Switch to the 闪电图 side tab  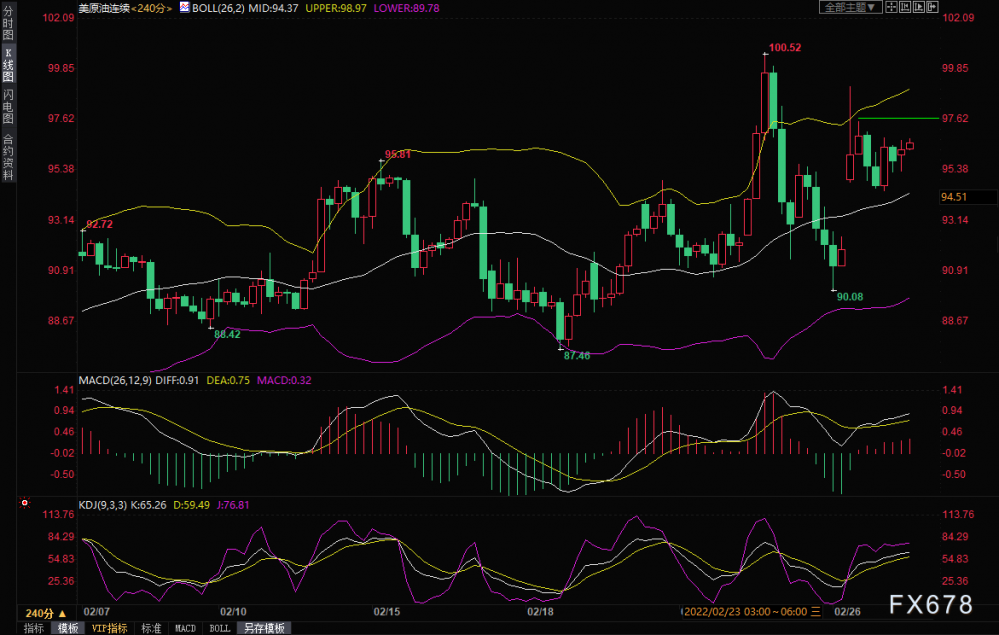tap(8, 106)
